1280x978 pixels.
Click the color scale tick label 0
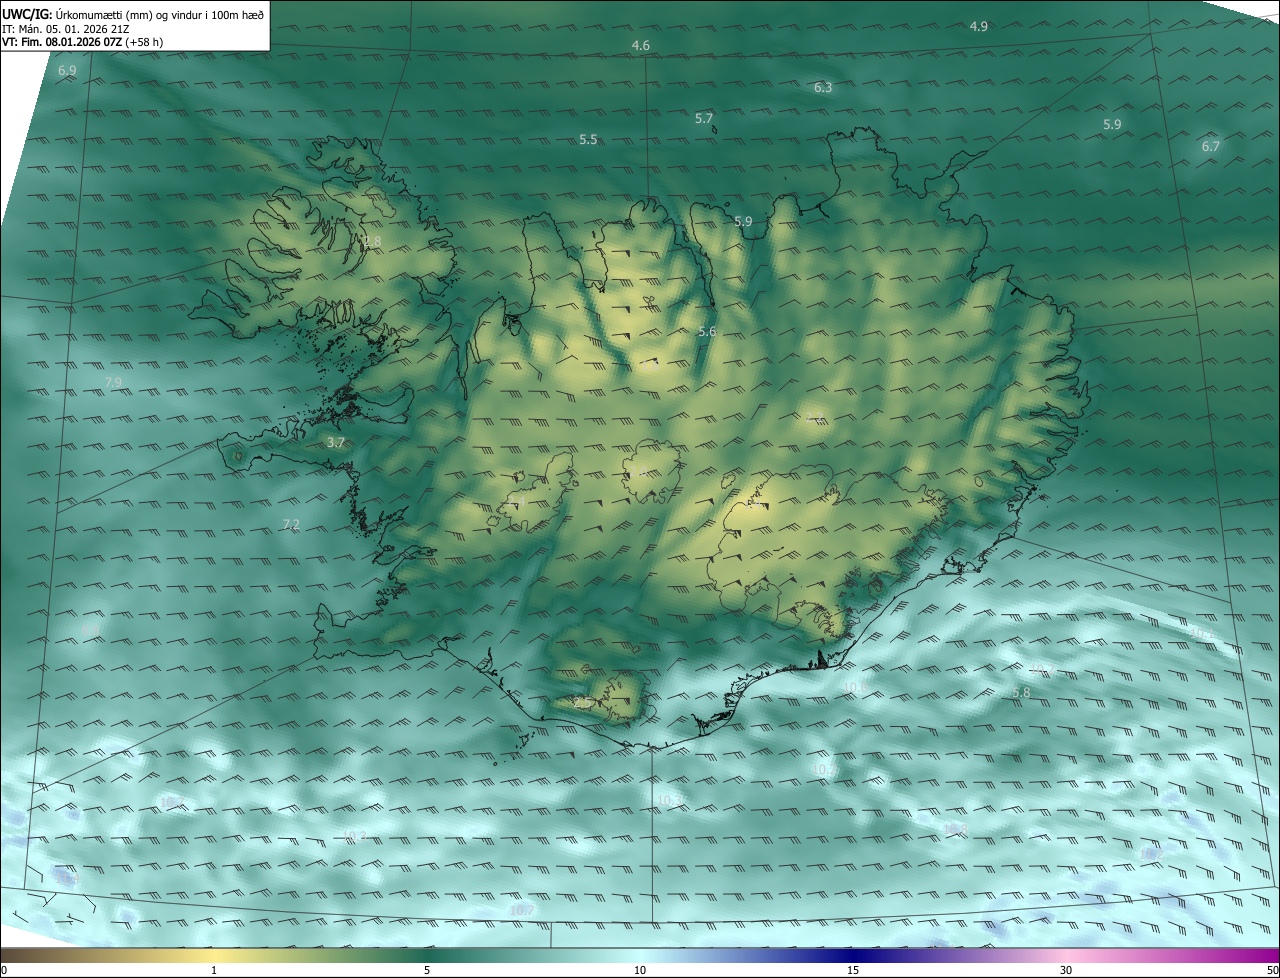pyautogui.click(x=4, y=970)
